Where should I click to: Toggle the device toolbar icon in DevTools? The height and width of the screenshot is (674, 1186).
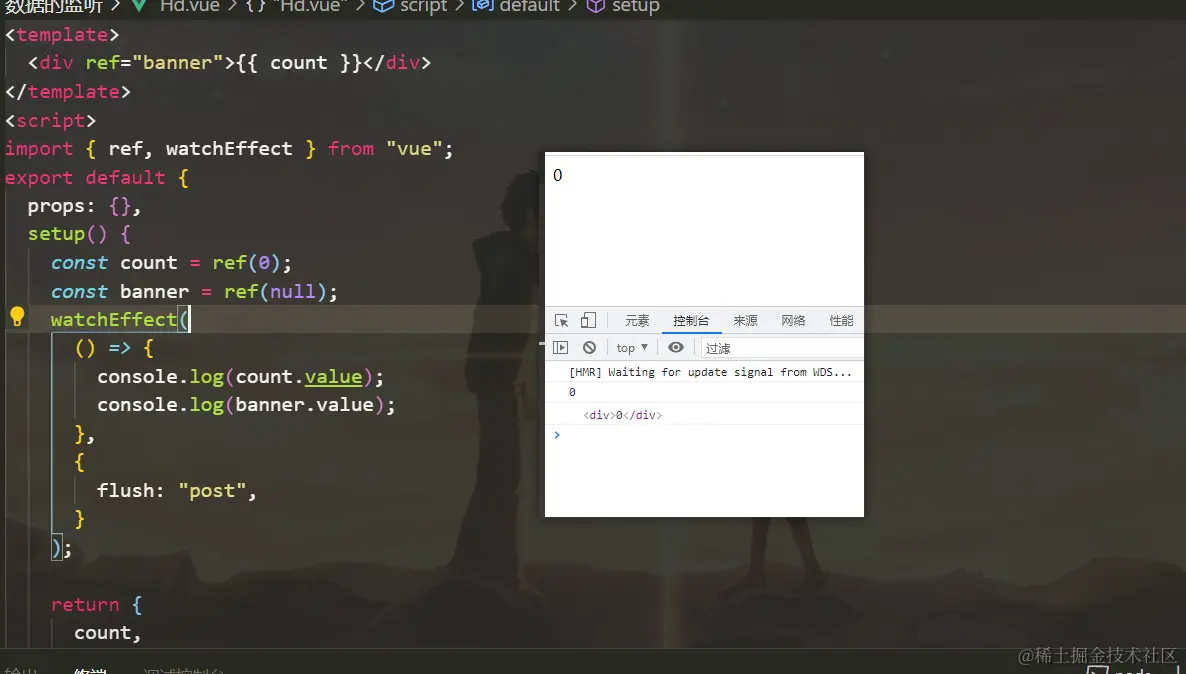(x=588, y=321)
